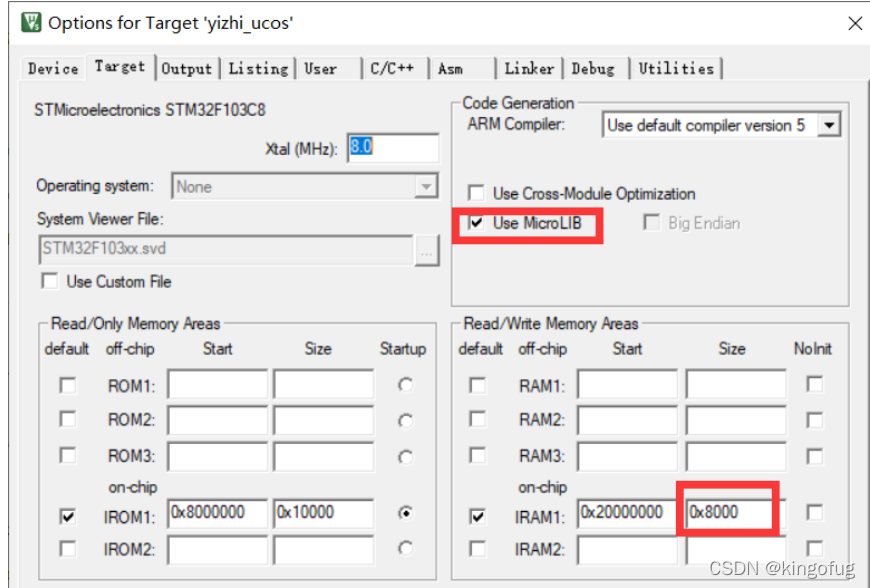
Task: Enable NoInit for RAM3
Action: (x=815, y=457)
